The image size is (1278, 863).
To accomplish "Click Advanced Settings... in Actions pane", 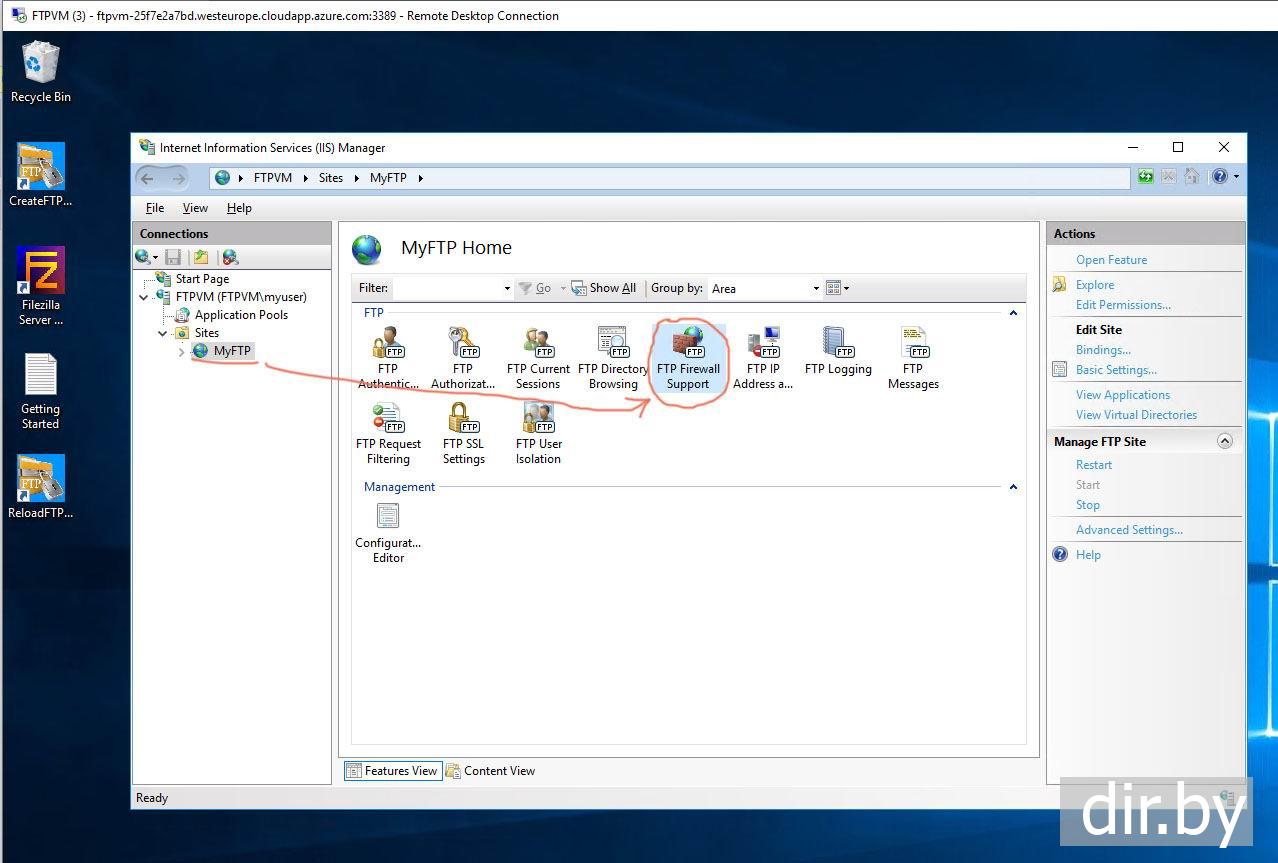I will click(x=1129, y=530).
